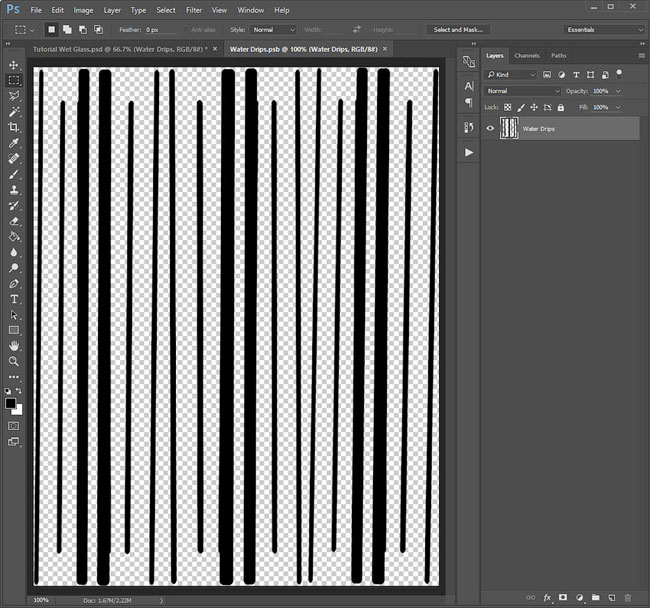The image size is (650, 608).
Task: Turn layer filtering on or off
Action: coord(619,74)
